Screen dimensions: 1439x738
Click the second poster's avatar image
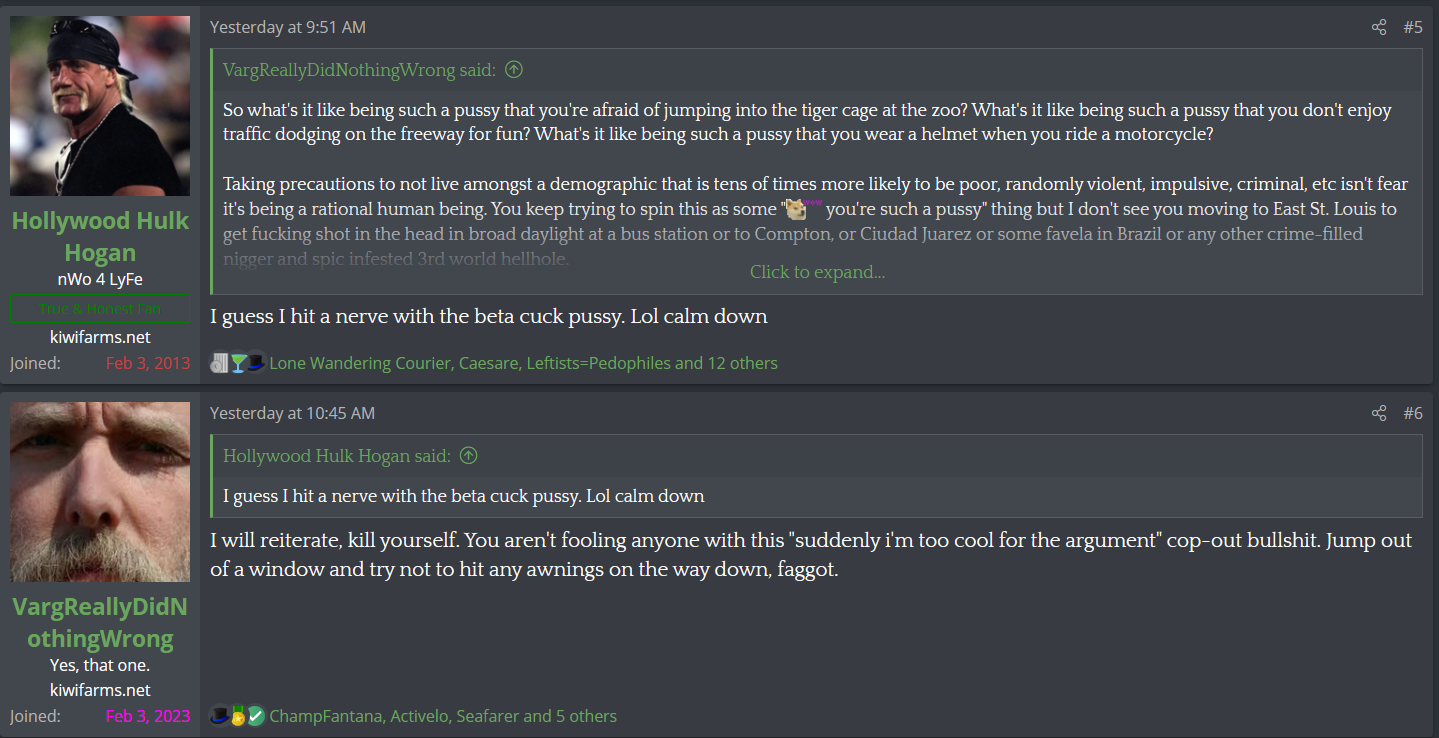click(100, 492)
